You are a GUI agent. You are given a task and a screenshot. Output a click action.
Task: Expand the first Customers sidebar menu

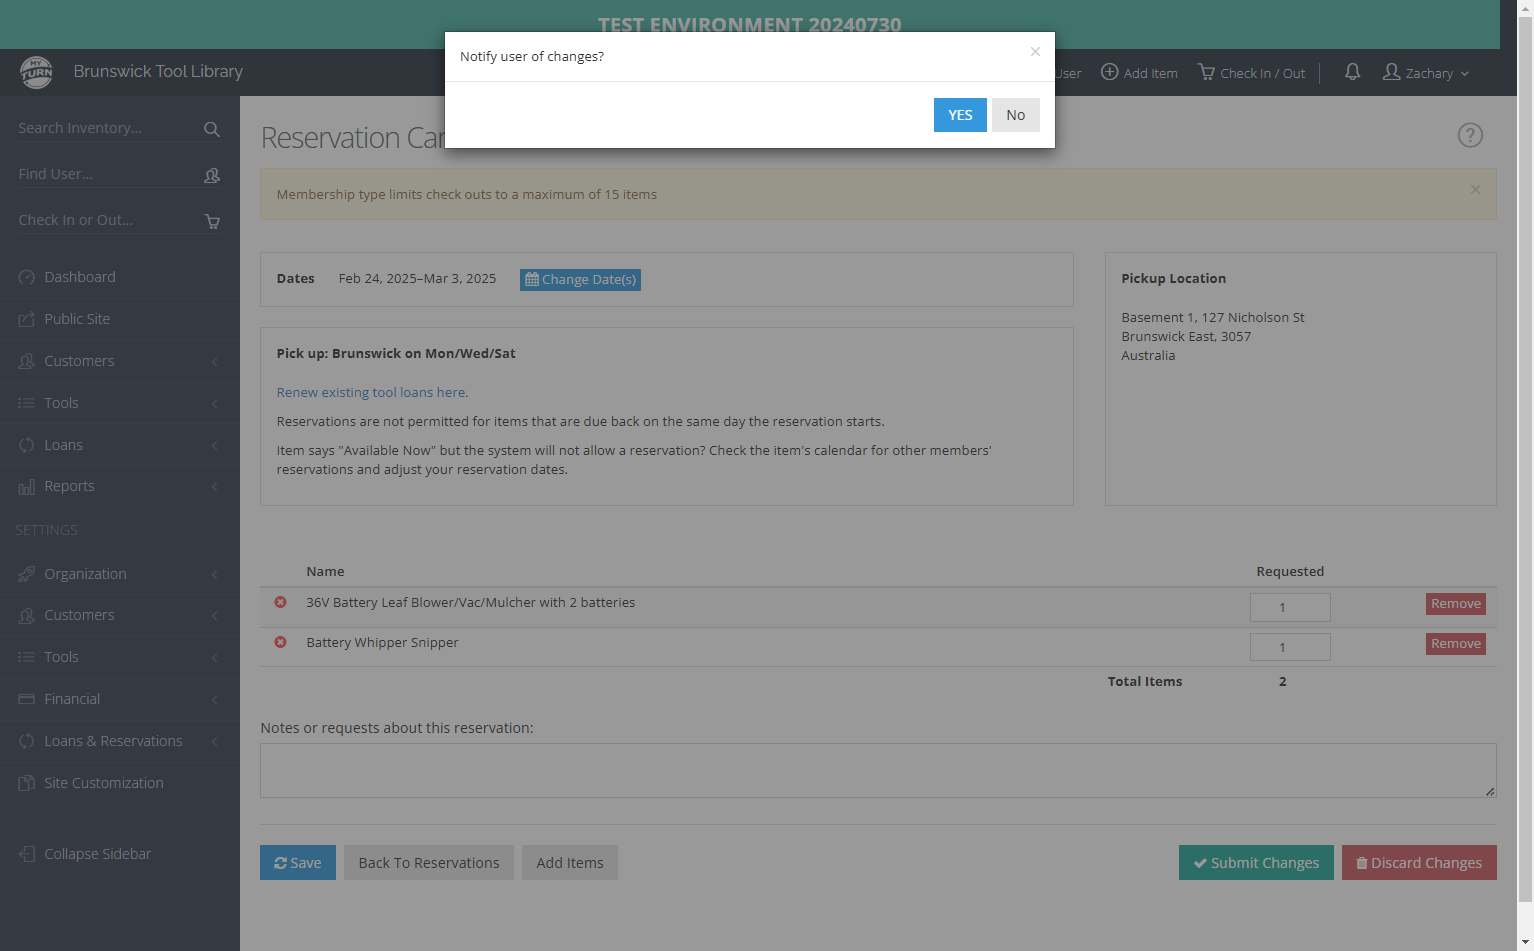click(120, 361)
